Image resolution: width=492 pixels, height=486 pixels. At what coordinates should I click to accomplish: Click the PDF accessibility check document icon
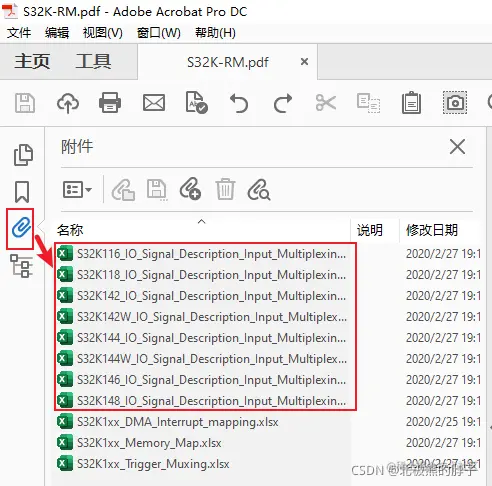(196, 102)
